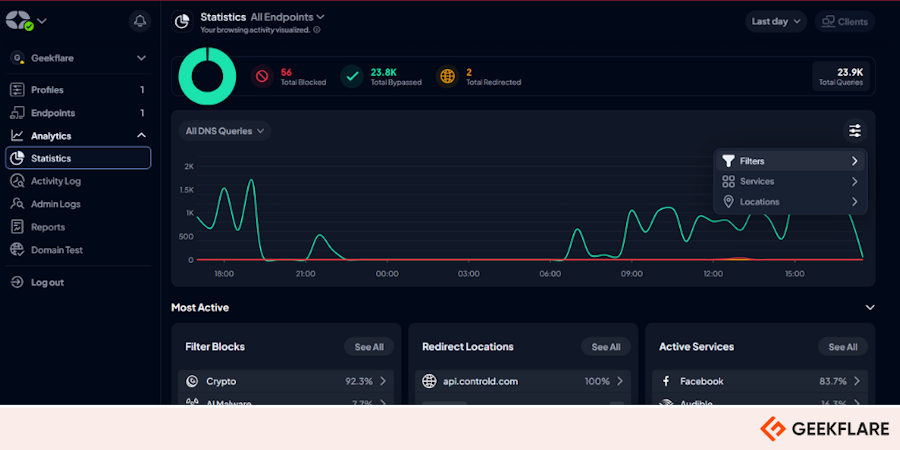Open the chart filter sliders icon
This screenshot has width=900, height=450.
point(855,131)
